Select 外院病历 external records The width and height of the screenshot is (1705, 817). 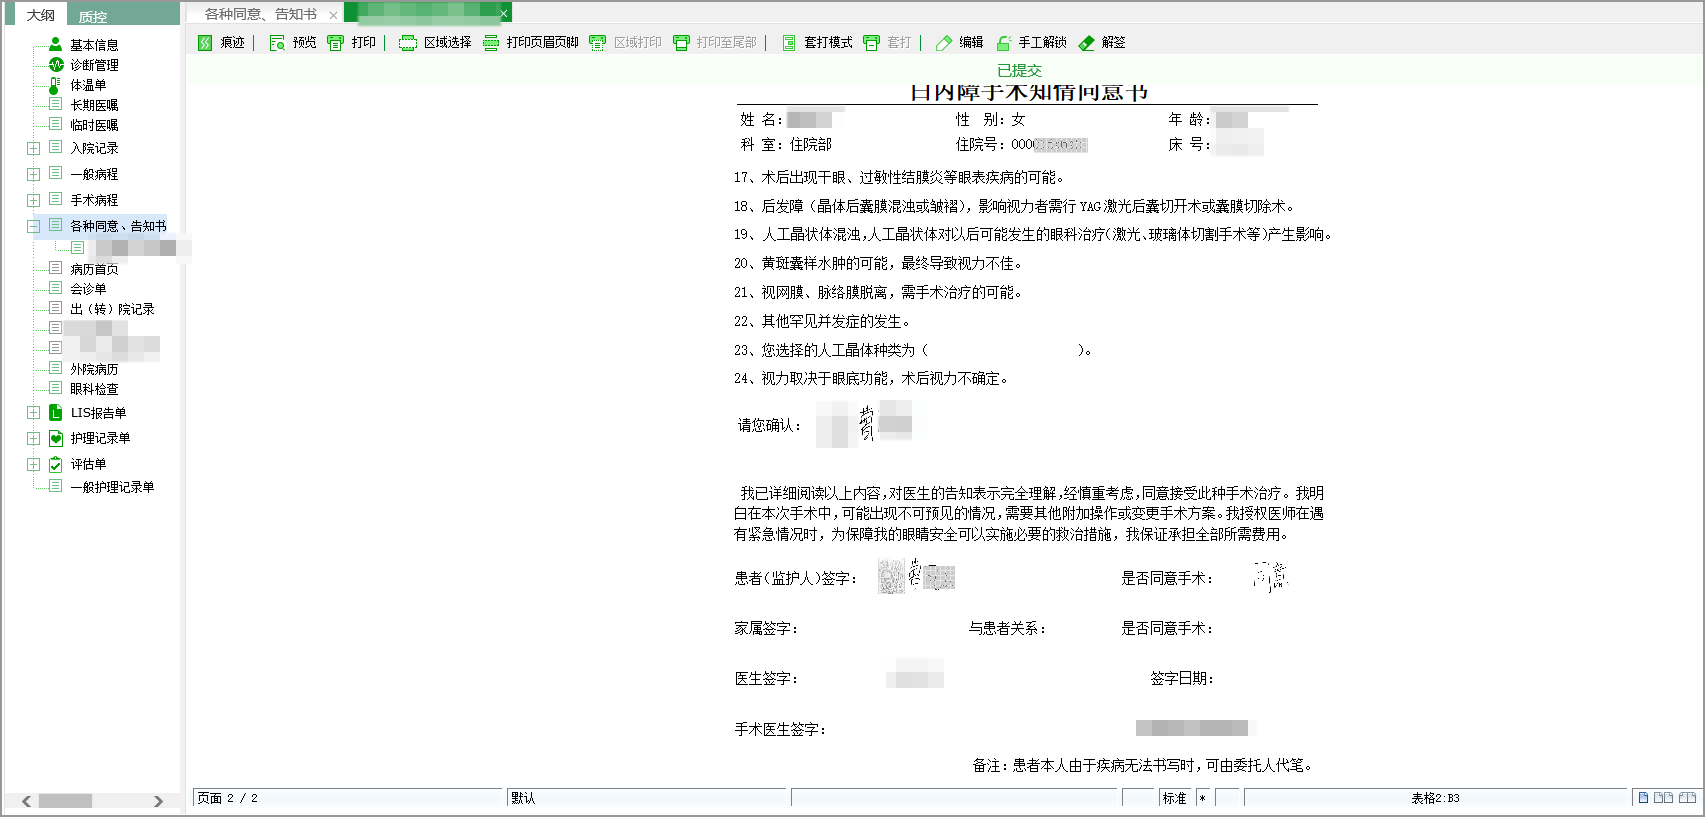pos(94,369)
